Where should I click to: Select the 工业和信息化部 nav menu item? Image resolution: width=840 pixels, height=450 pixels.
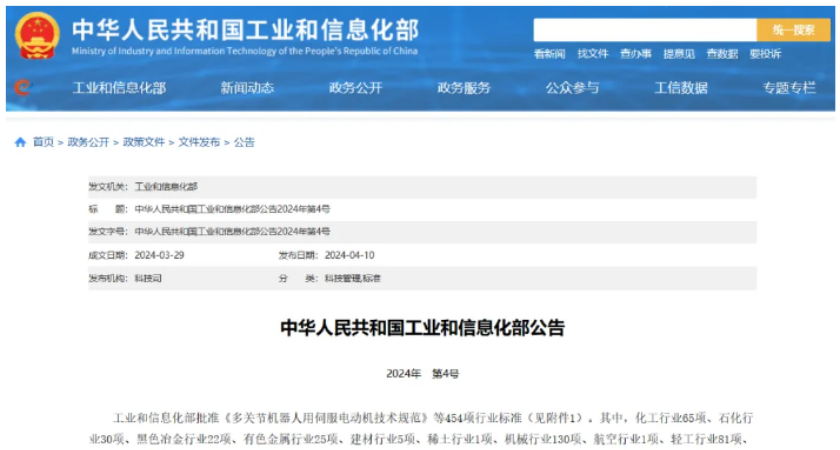tap(119, 88)
